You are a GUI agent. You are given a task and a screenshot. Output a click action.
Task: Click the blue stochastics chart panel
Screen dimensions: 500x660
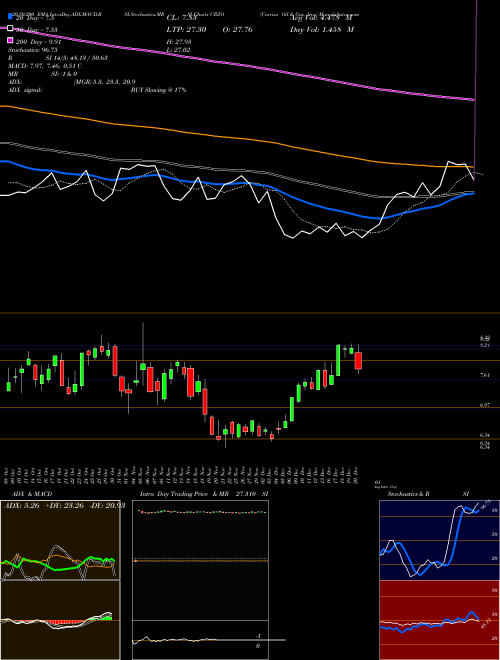coord(439,540)
